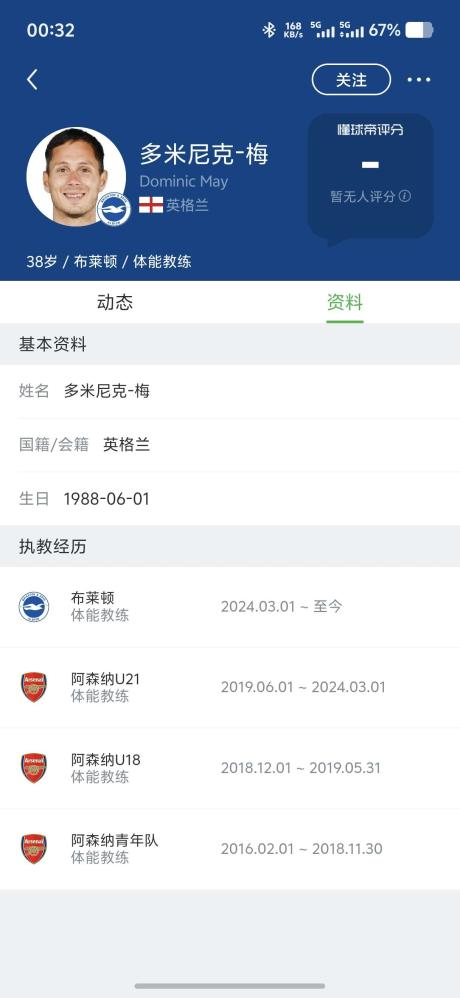This screenshot has height=998, width=460.
Task: Select the 阿森纳青年队 coaching entry
Action: click(230, 849)
